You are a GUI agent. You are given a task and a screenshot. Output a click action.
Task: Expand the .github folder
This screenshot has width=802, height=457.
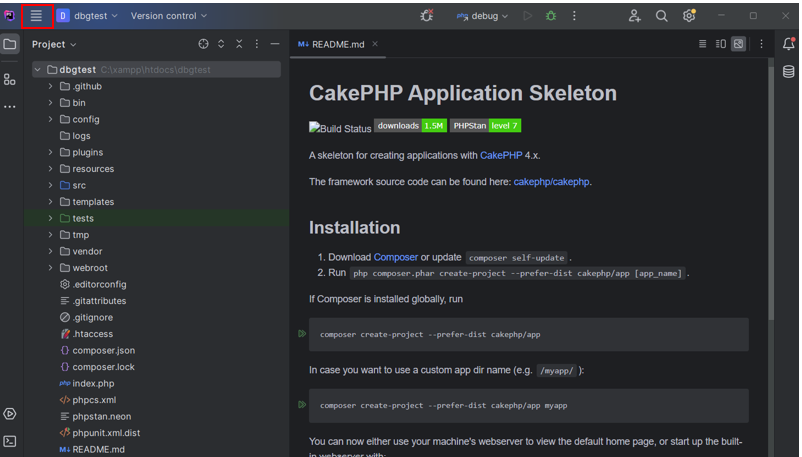point(50,86)
